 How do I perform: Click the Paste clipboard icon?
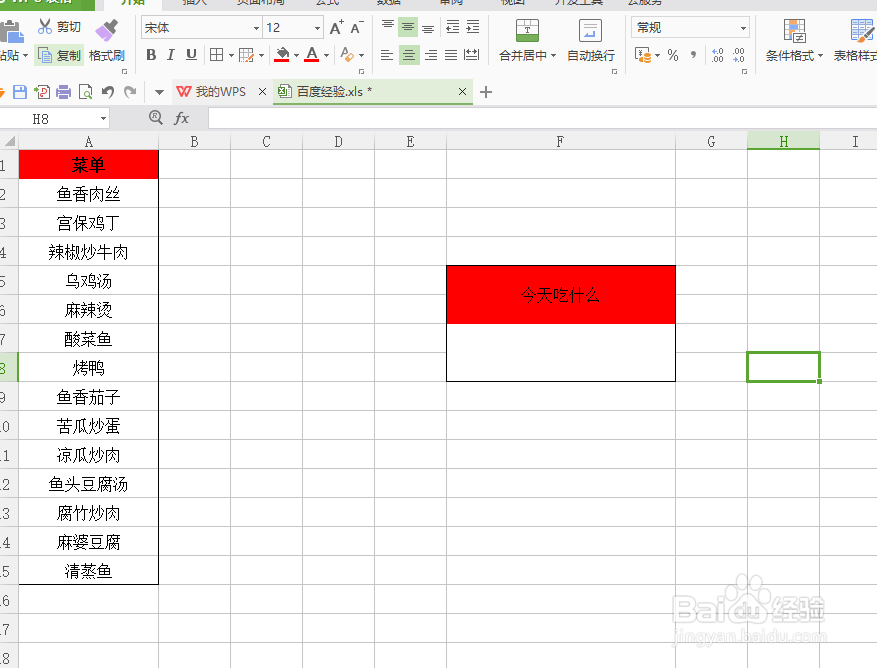[11, 31]
